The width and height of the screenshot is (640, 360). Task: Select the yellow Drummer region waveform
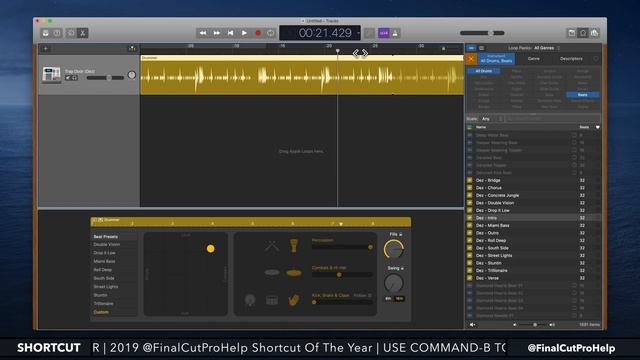point(302,77)
